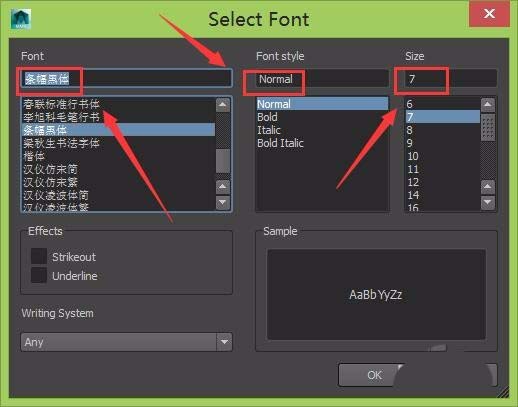Viewport: 518px width, 407px height.
Task: Pick size 10 in the size list
Action: tap(443, 156)
